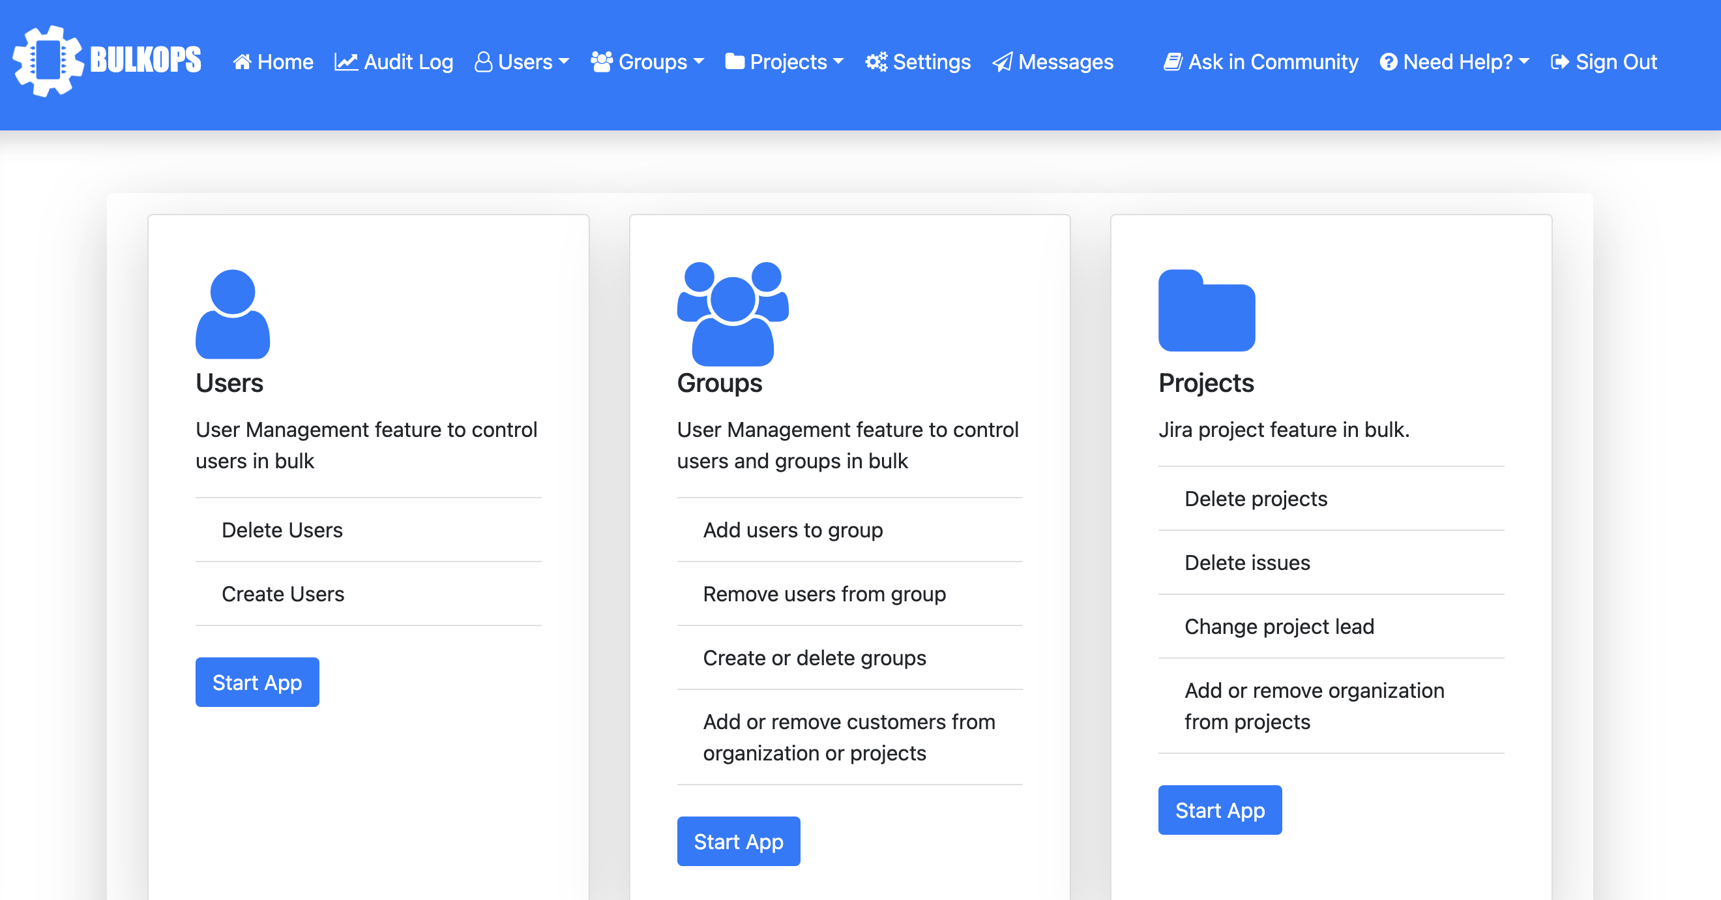Click the Audit Log chart icon
Image resolution: width=1721 pixels, height=900 pixels.
click(346, 62)
